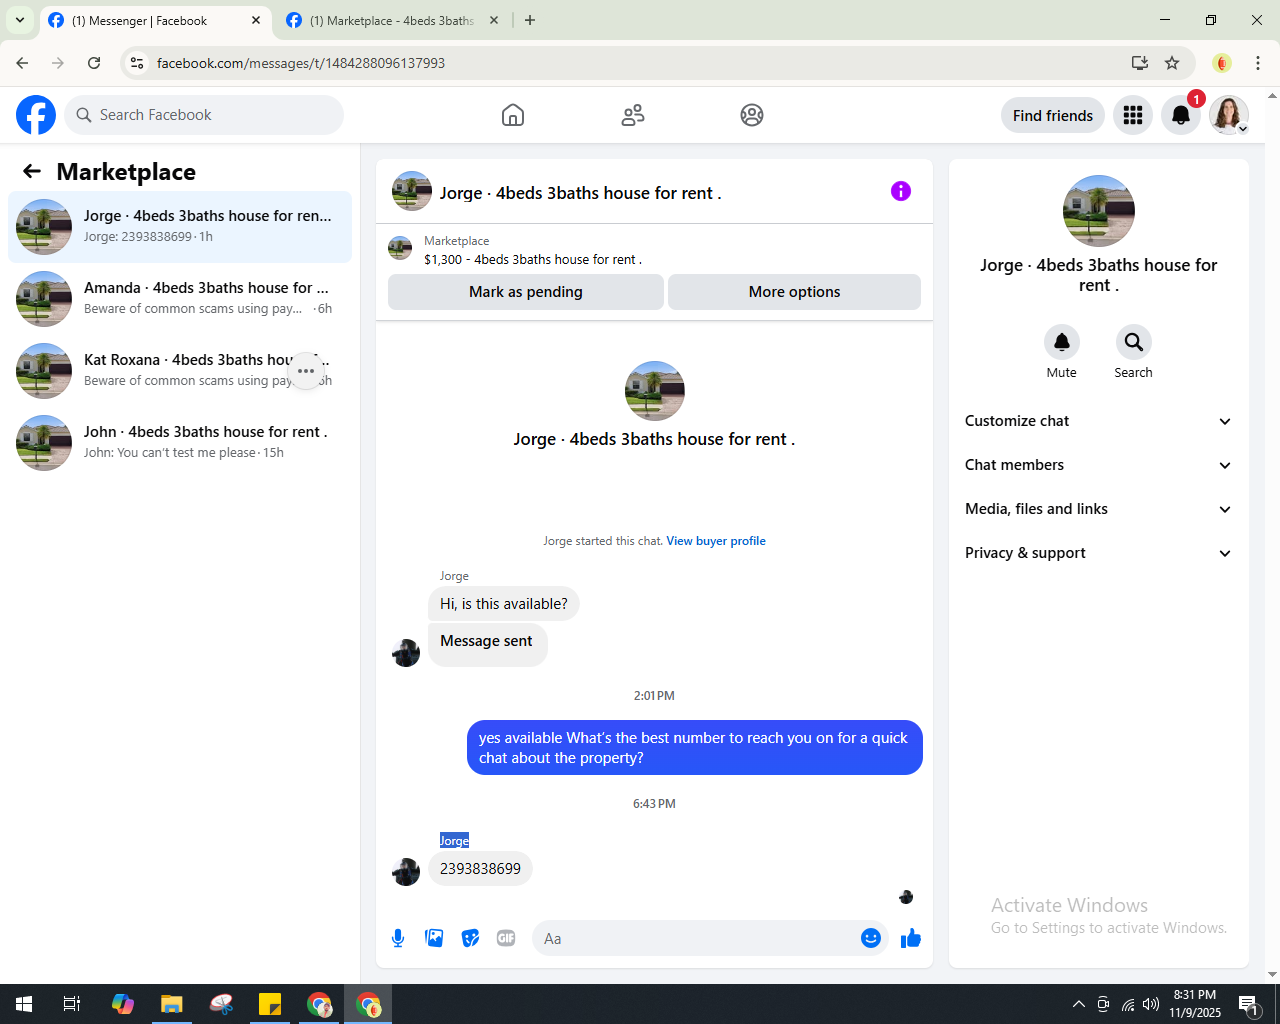Open File Explorer from the taskbar
This screenshot has height=1024, width=1280.
[172, 1004]
